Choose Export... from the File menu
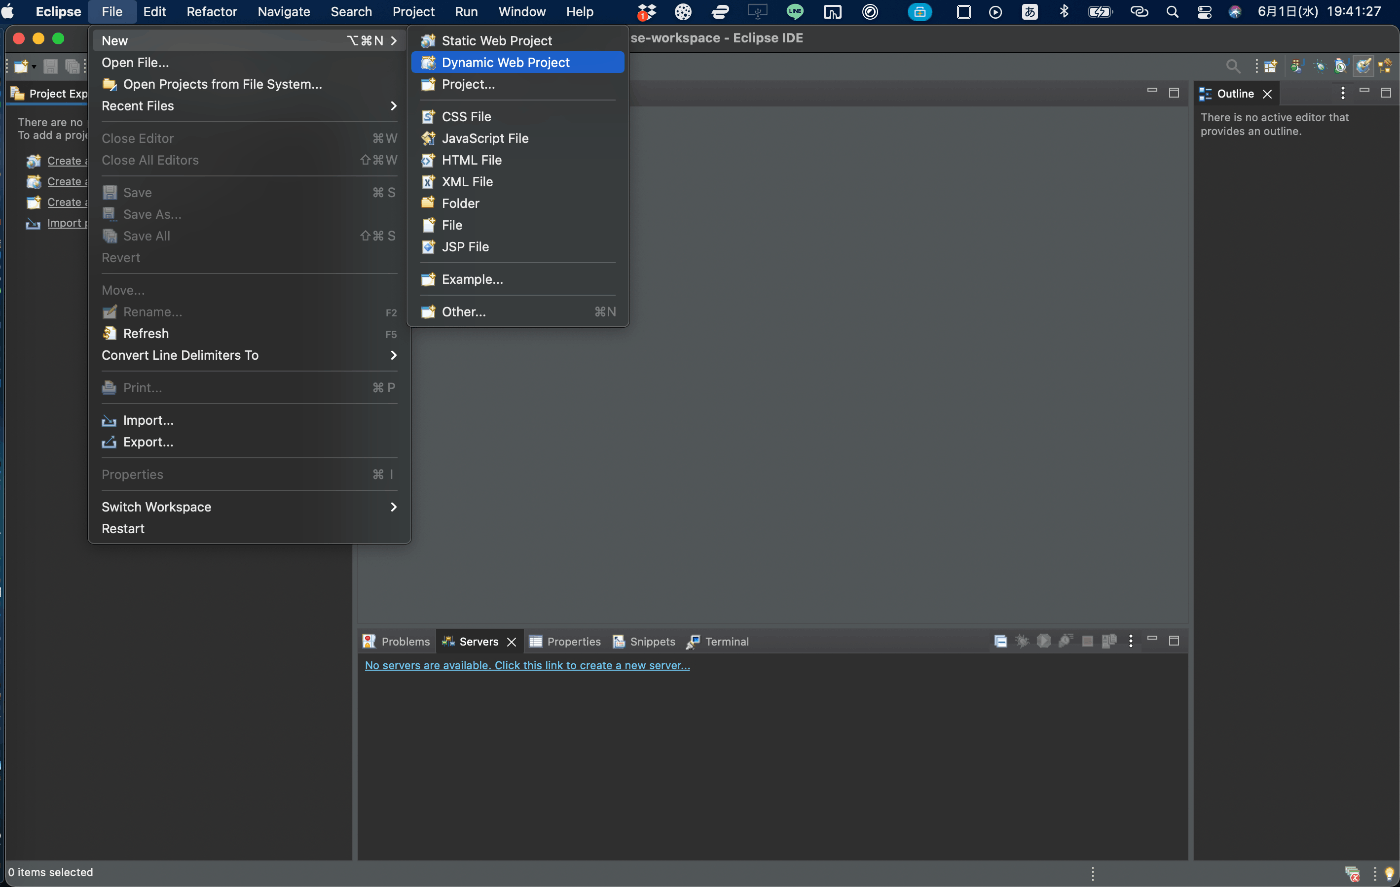This screenshot has width=1400, height=887. coord(250,442)
